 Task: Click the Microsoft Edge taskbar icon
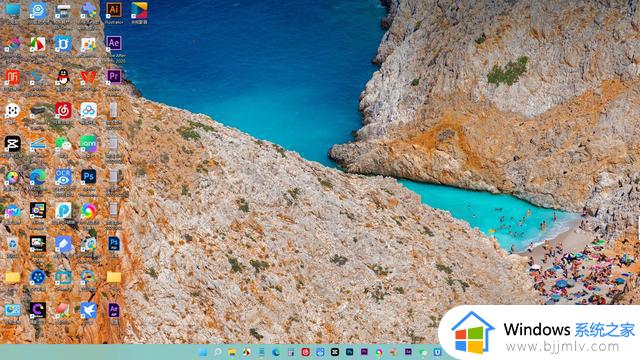pyautogui.click(x=276, y=352)
